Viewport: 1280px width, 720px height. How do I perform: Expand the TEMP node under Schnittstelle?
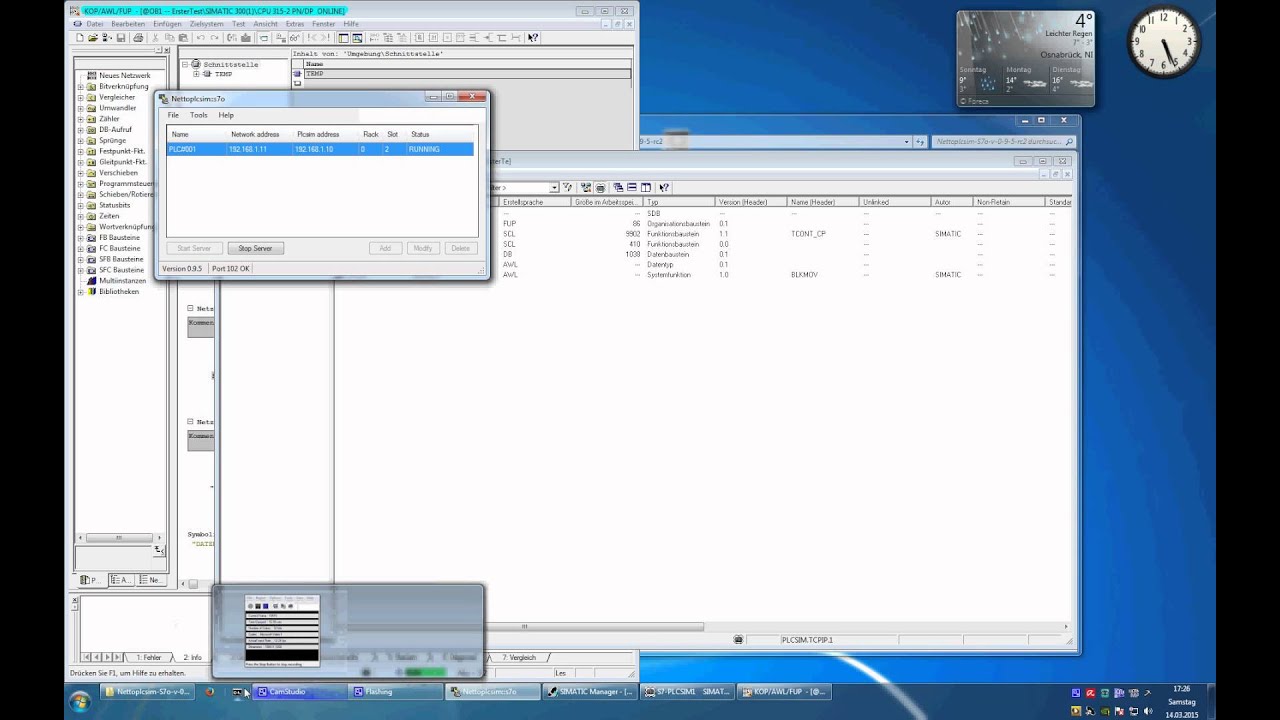pyautogui.click(x=196, y=74)
